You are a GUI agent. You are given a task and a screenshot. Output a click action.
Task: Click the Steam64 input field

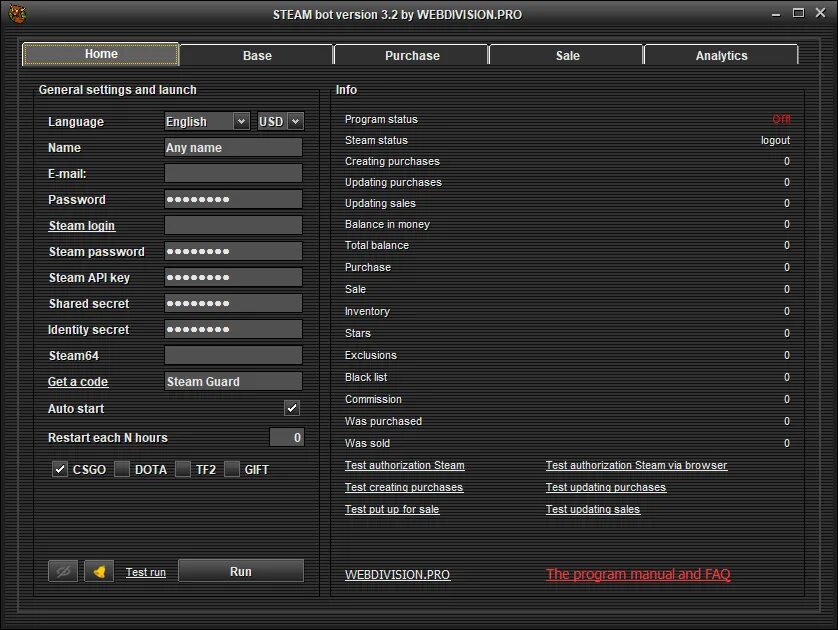click(x=234, y=355)
